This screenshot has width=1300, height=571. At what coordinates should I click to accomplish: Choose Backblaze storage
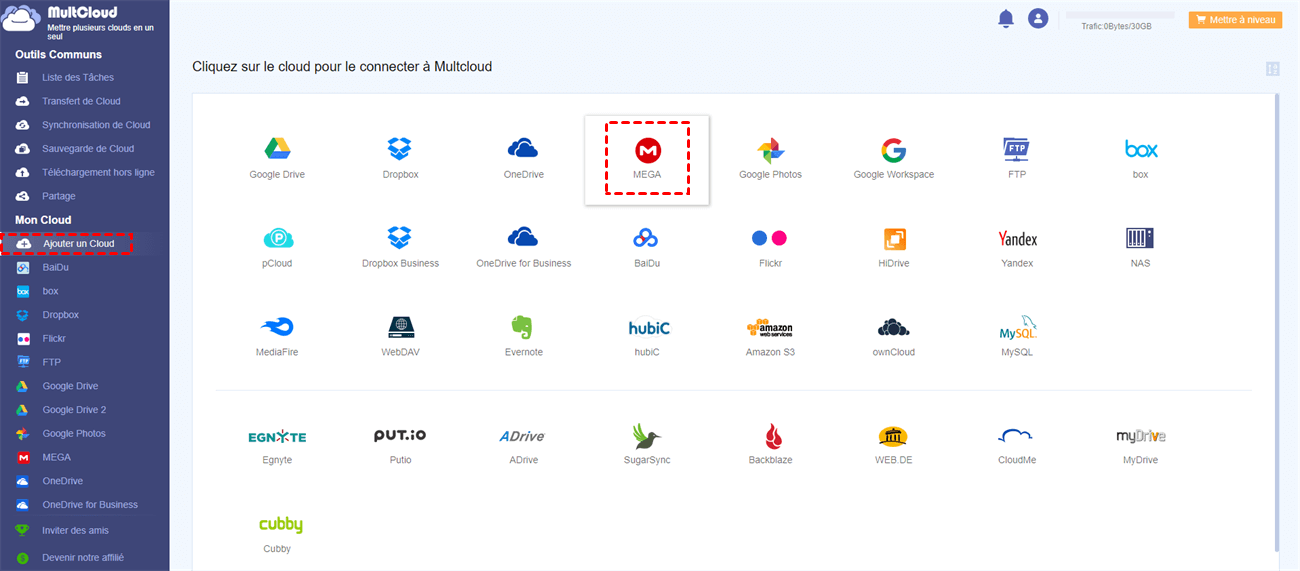pos(771,436)
